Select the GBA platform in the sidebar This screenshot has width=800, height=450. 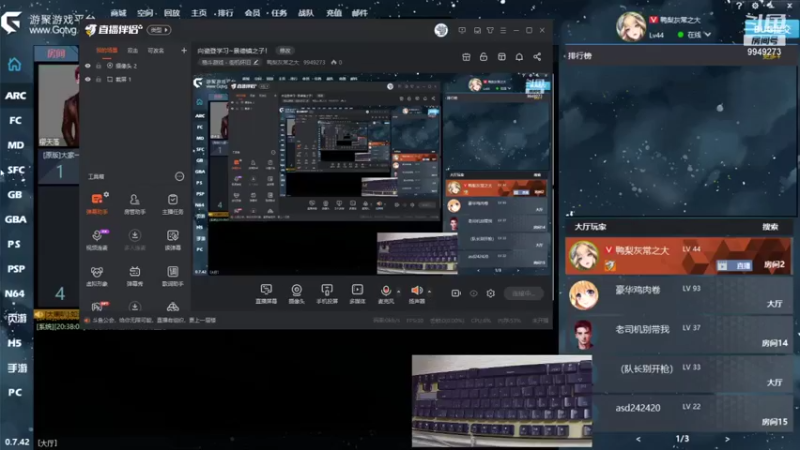click(x=15, y=219)
